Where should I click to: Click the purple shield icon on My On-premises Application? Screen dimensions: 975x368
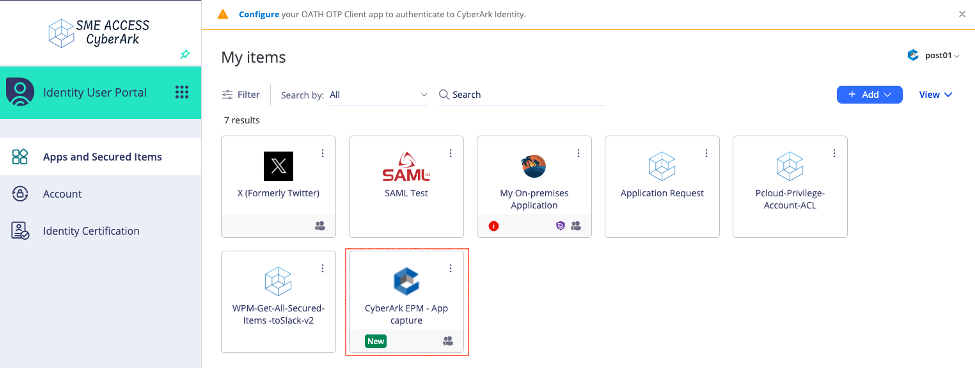560,226
